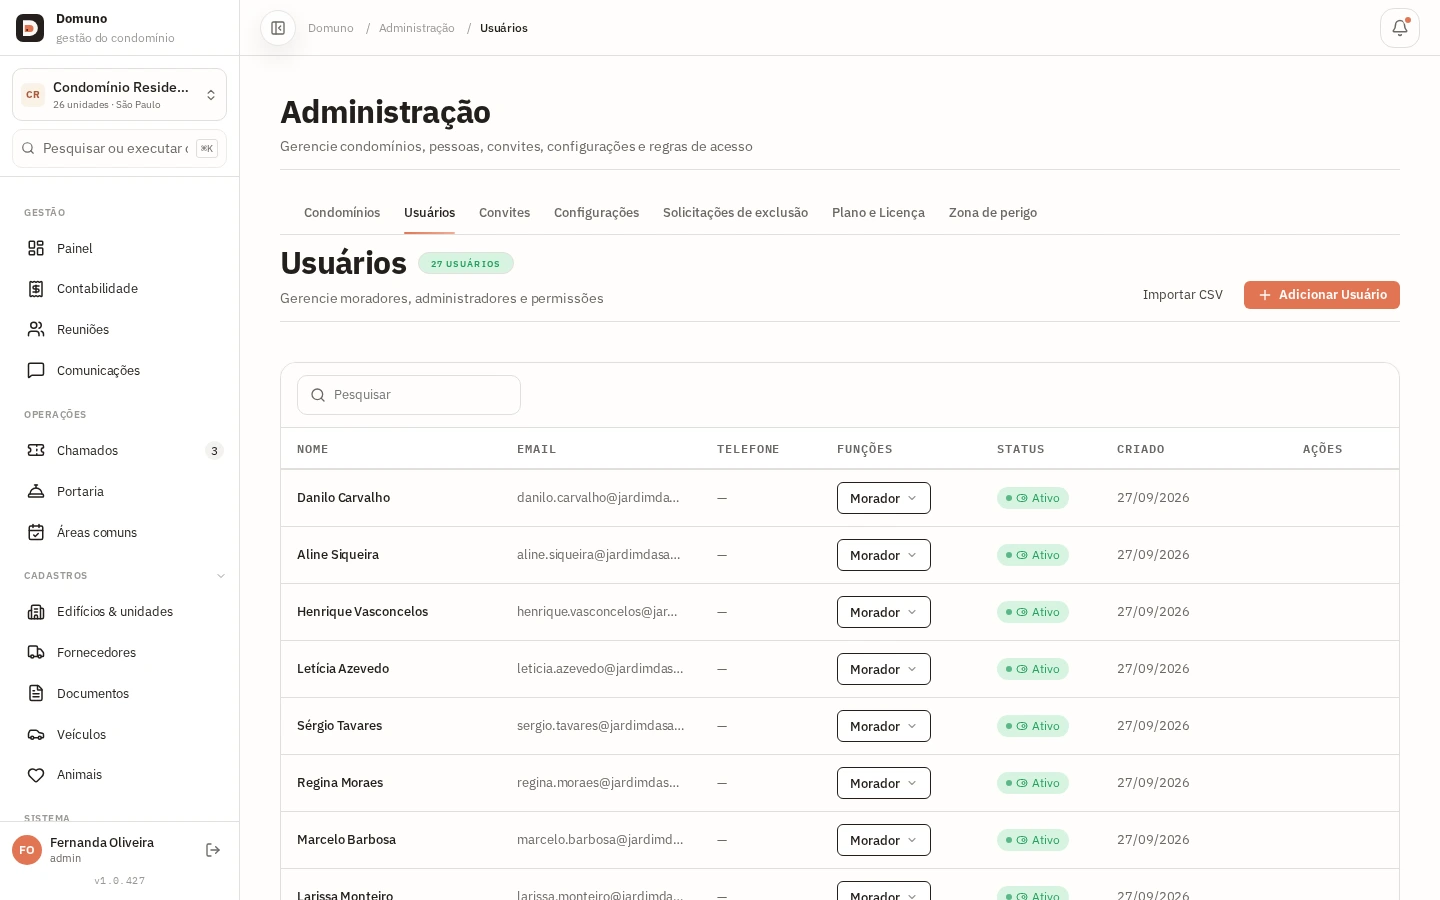Click the Status column header
This screenshot has height=900, width=1440.
click(1021, 449)
